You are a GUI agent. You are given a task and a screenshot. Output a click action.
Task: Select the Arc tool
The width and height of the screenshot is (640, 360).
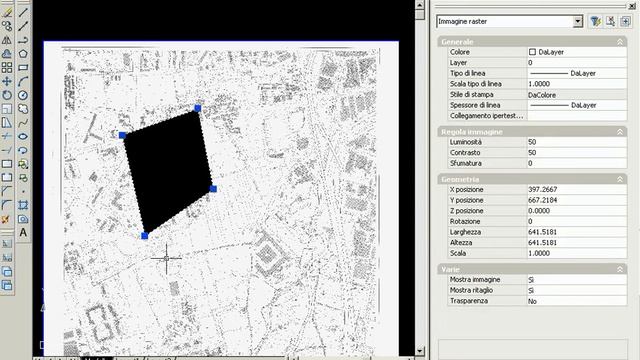tap(23, 81)
